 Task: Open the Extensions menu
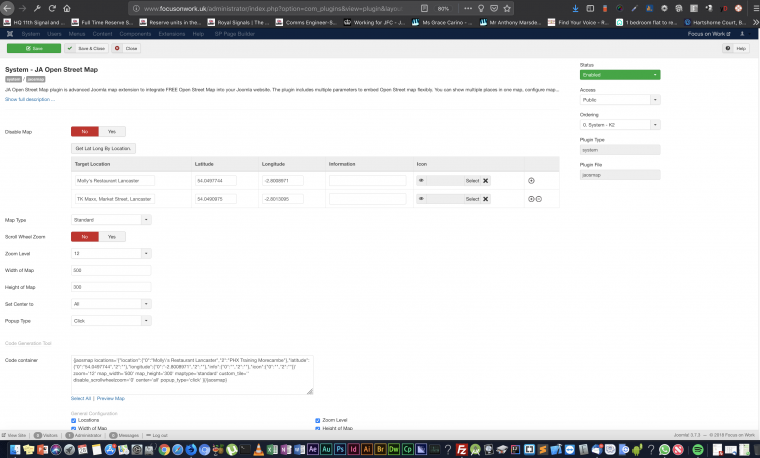pos(172,34)
